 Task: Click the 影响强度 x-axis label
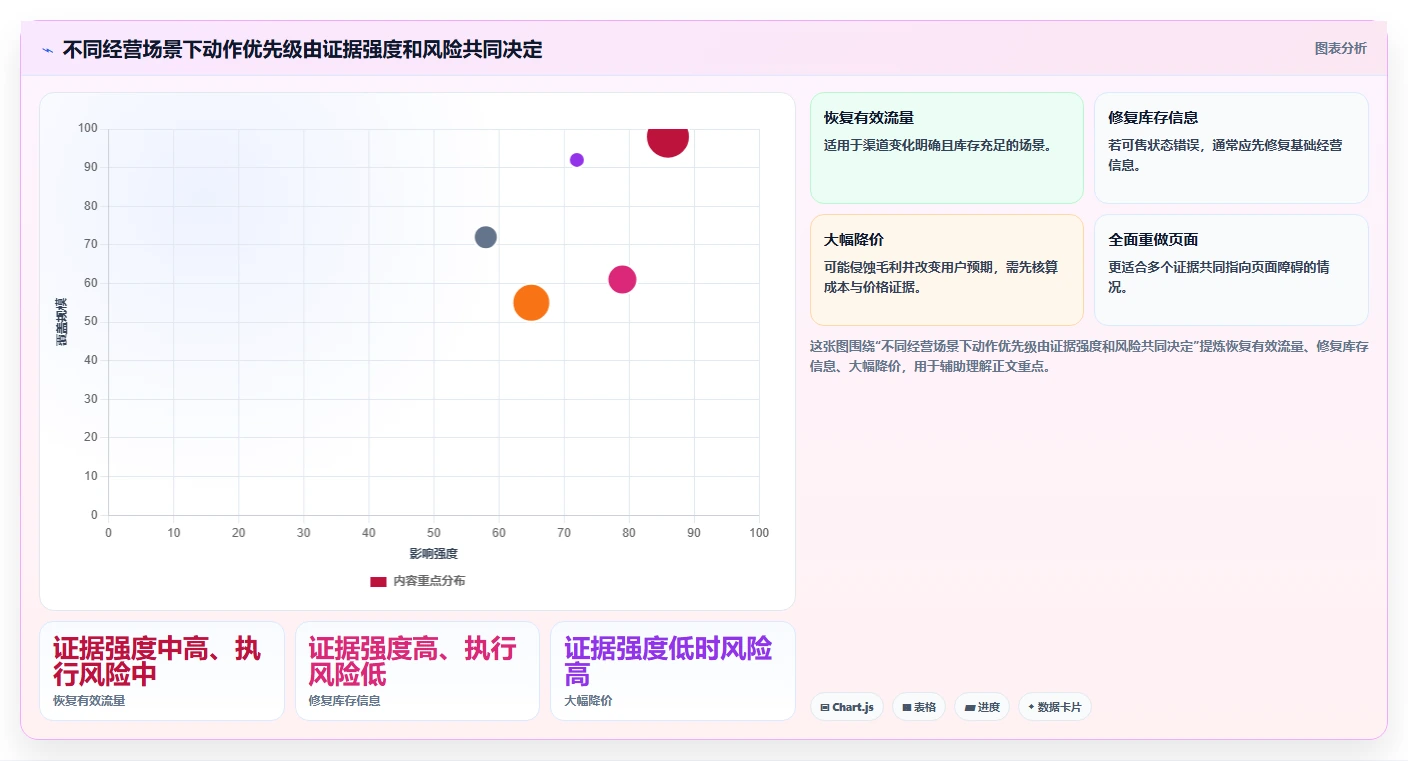433,554
